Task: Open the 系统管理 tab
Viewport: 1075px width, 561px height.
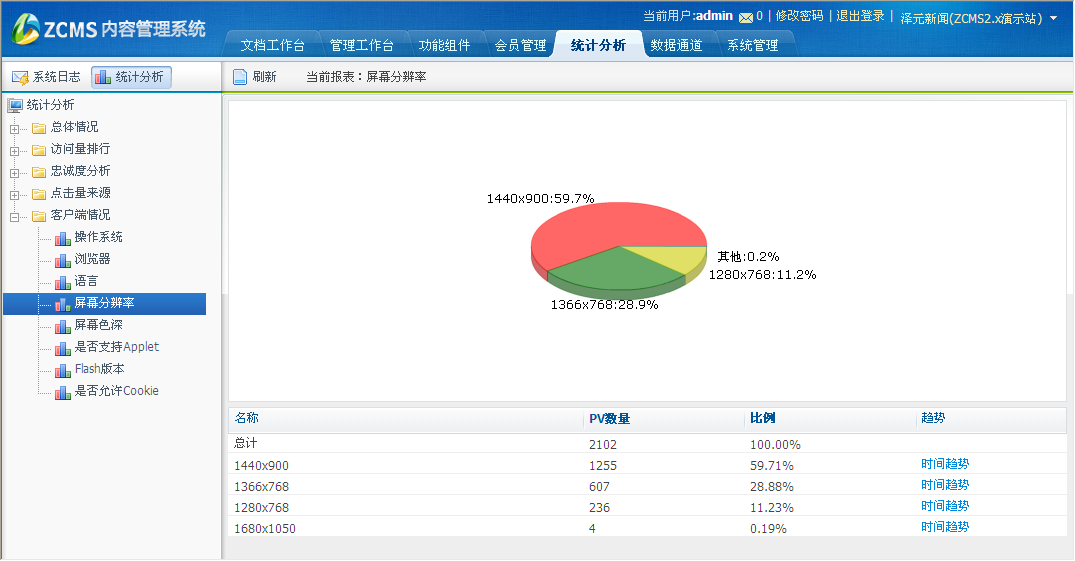Action: 752,45
